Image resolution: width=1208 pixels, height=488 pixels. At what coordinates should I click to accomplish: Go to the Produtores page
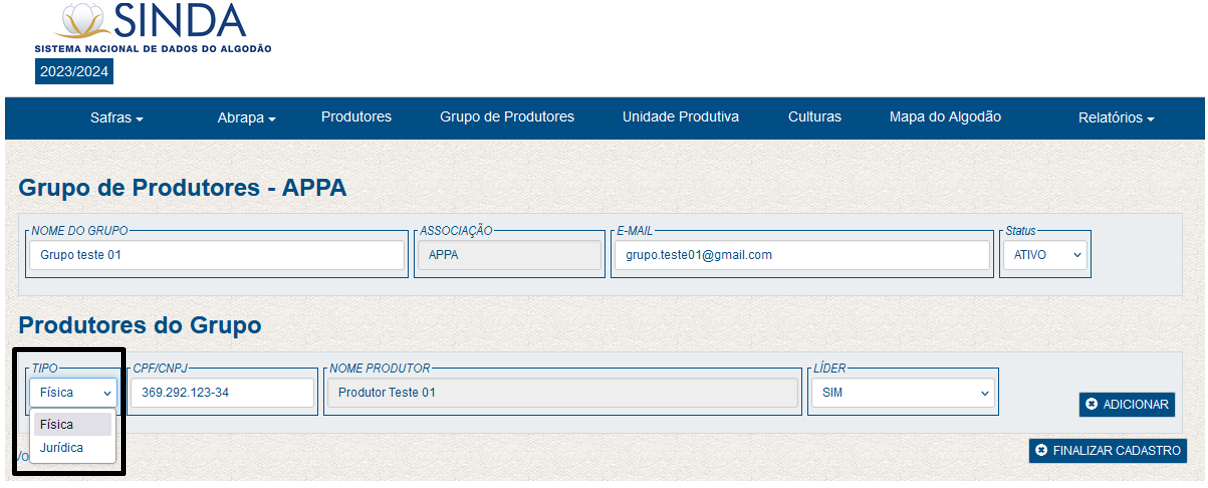[x=356, y=117]
